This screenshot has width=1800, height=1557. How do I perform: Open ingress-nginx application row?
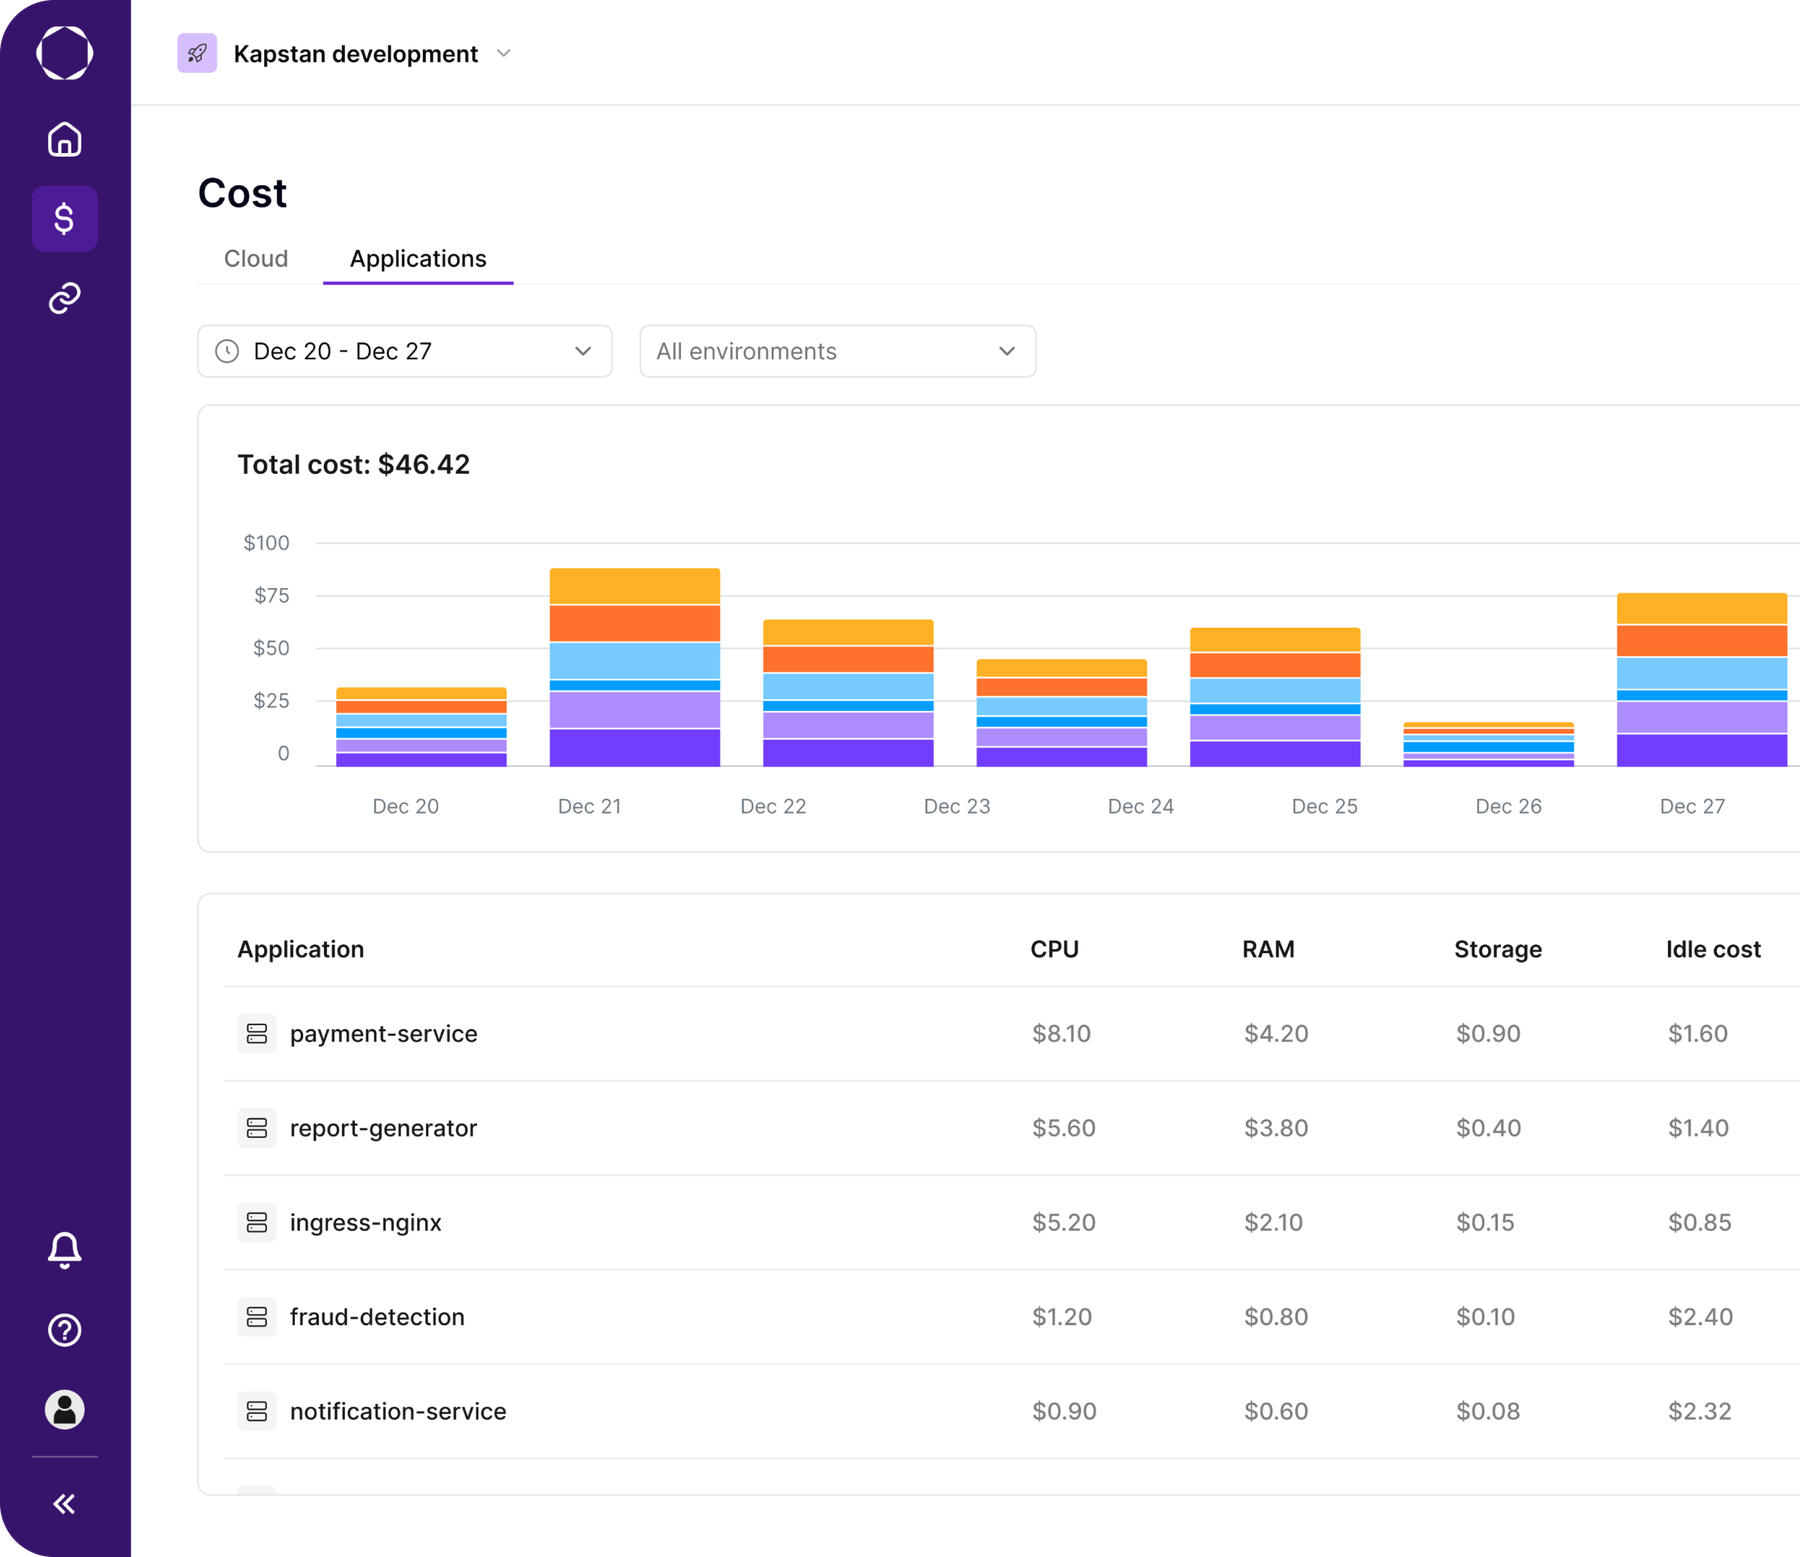[x=1012, y=1222]
